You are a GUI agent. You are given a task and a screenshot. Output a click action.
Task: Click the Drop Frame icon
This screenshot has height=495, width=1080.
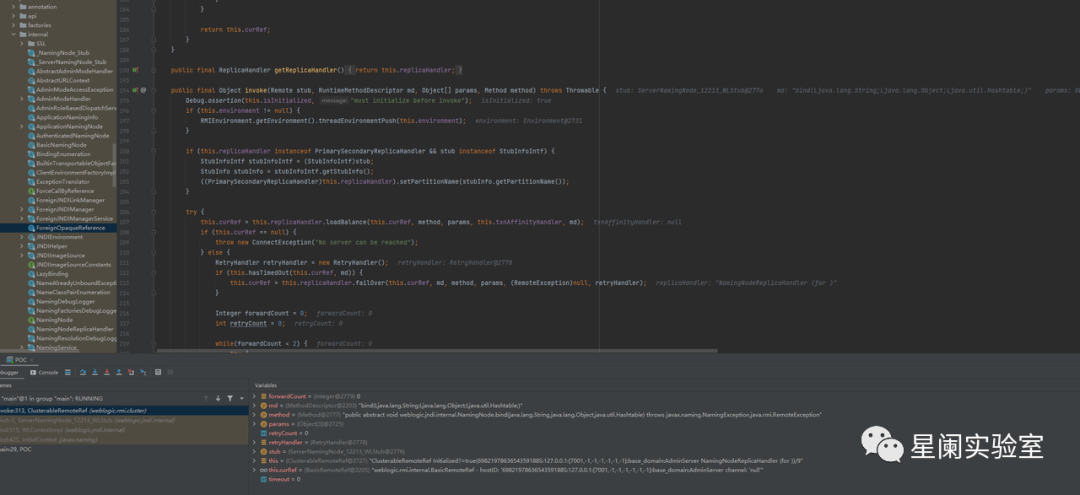pos(131,372)
